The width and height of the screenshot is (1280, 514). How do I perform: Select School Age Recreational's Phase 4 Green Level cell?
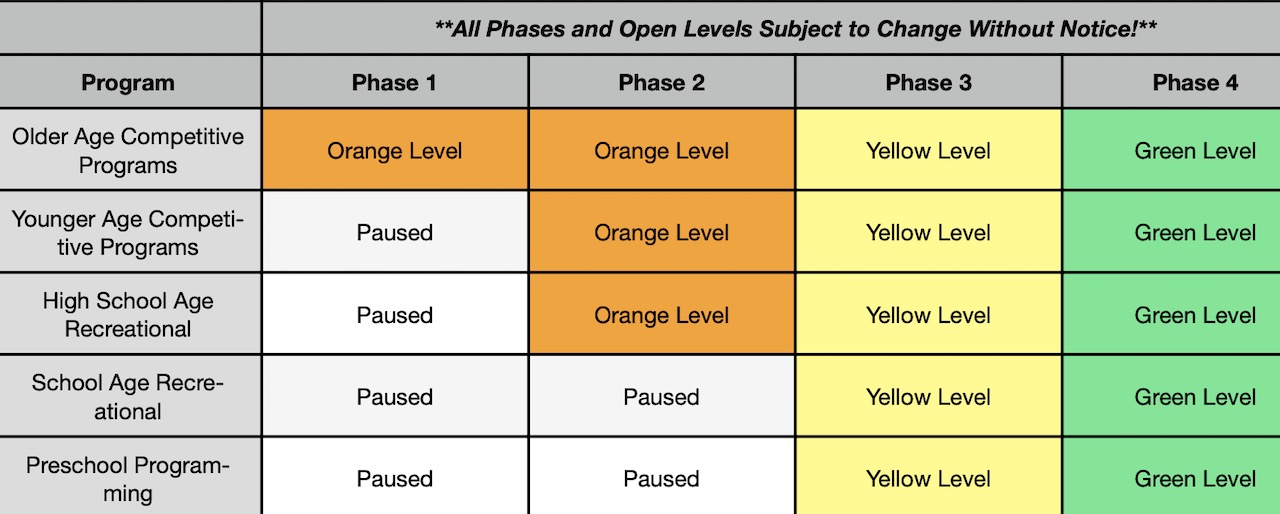(x=1195, y=397)
